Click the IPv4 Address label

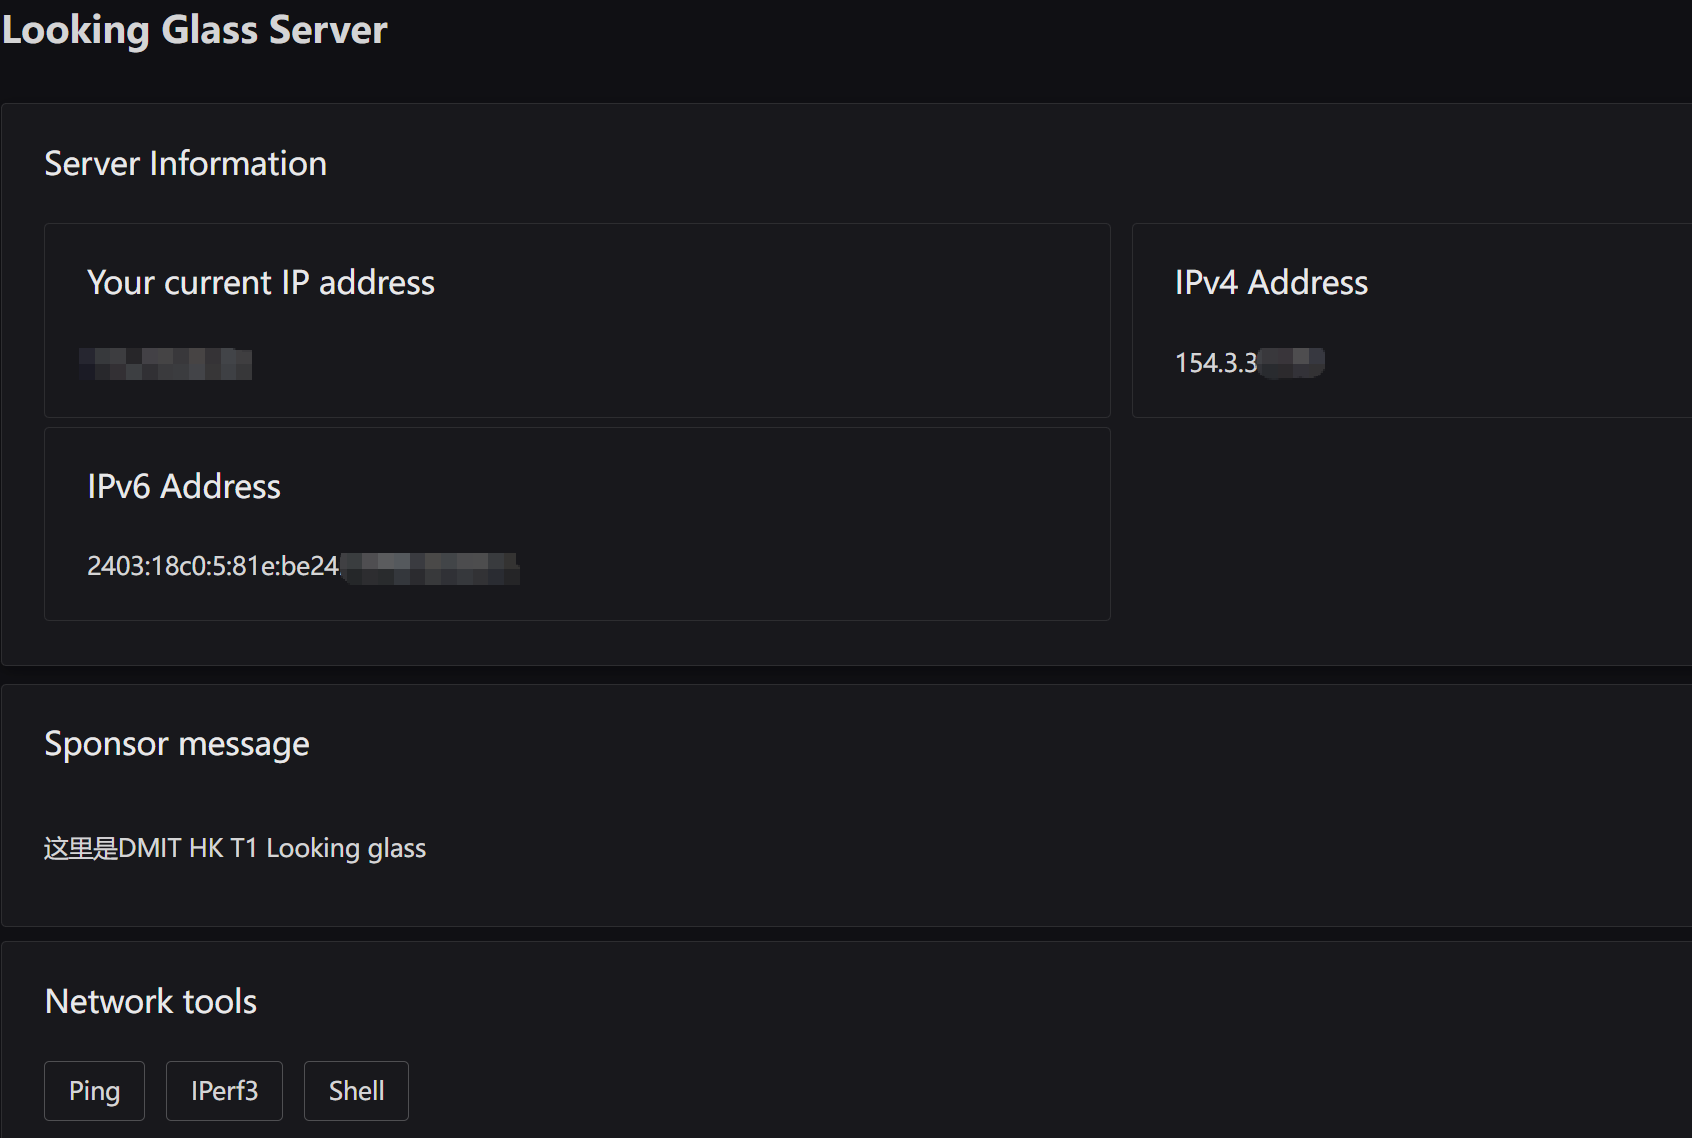point(1271,283)
